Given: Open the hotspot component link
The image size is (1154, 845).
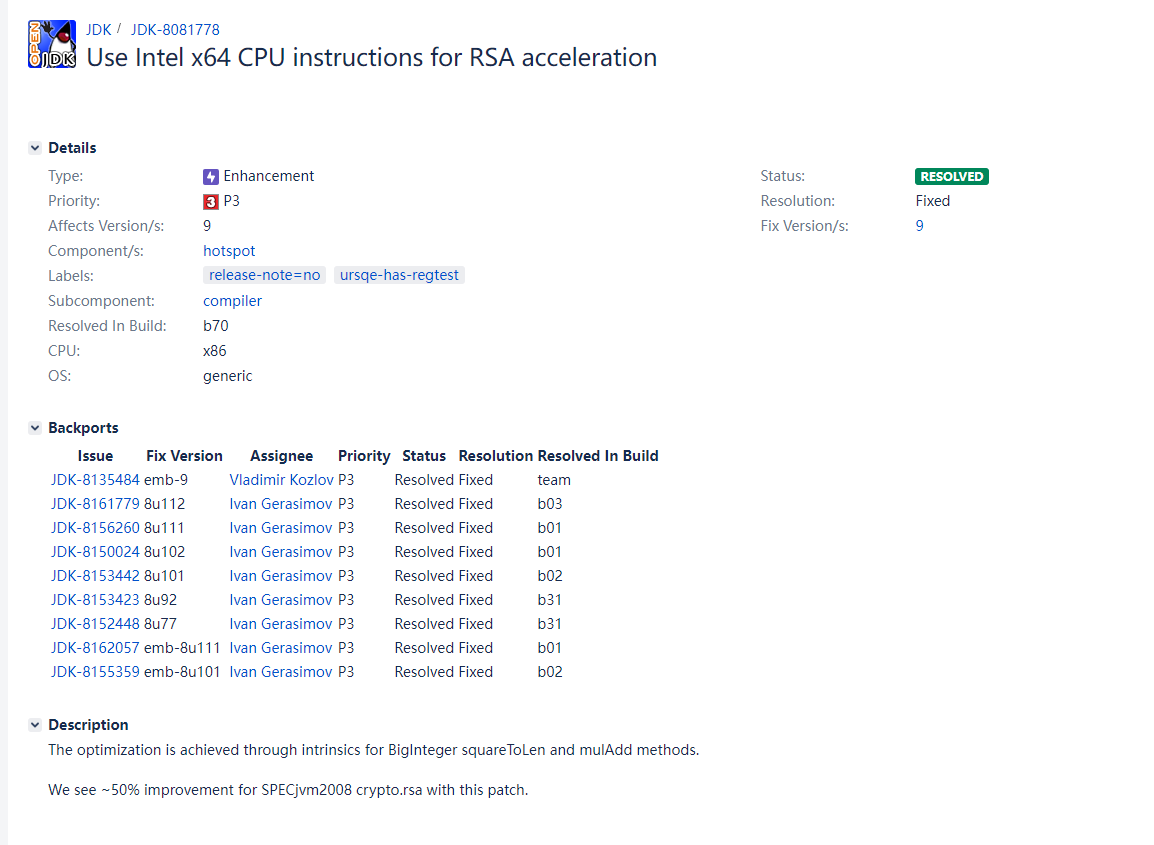Looking at the screenshot, I should (229, 251).
